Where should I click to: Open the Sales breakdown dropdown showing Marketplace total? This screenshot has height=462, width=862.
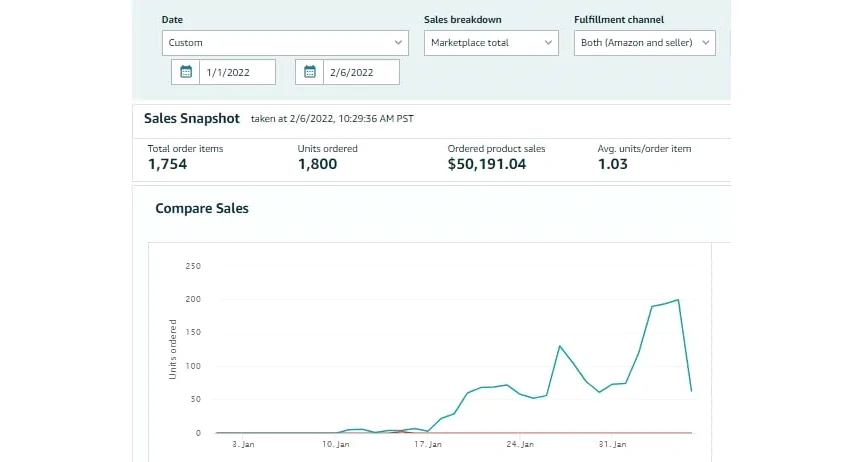pyautogui.click(x=491, y=43)
